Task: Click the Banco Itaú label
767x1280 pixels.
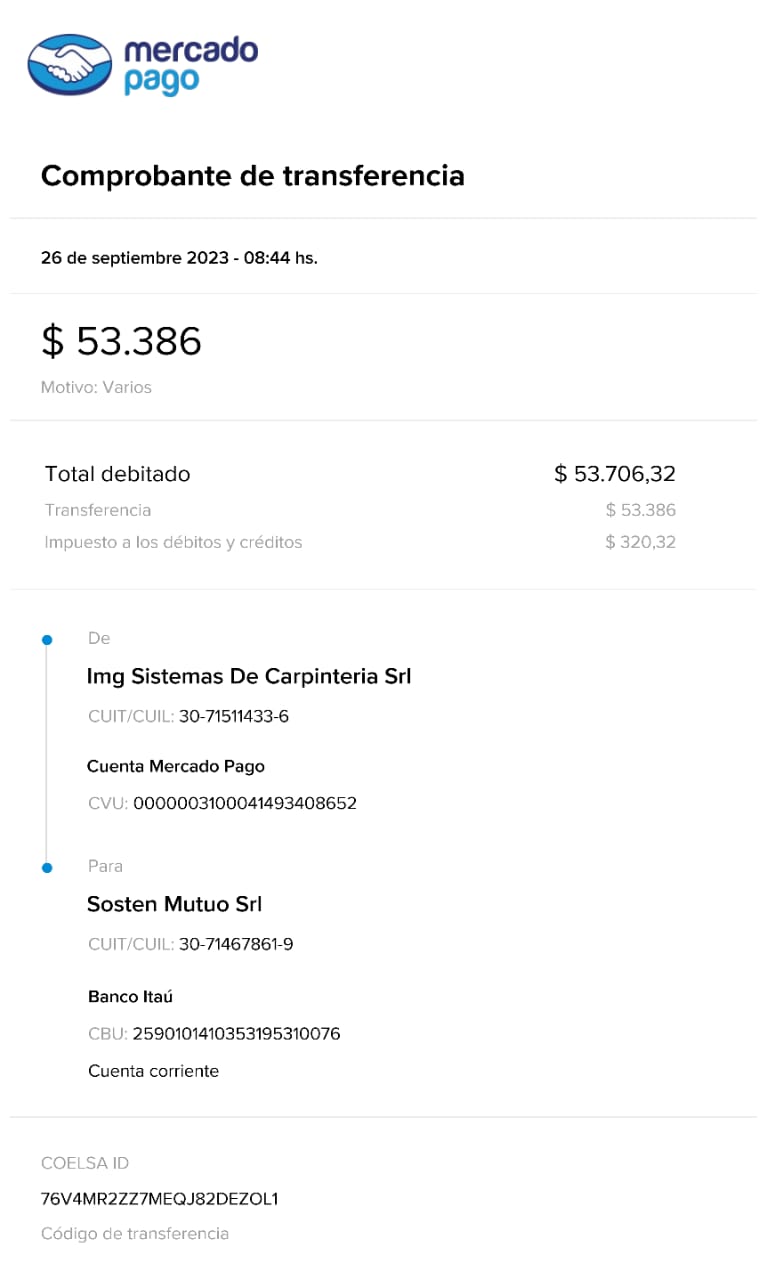Action: tap(131, 997)
